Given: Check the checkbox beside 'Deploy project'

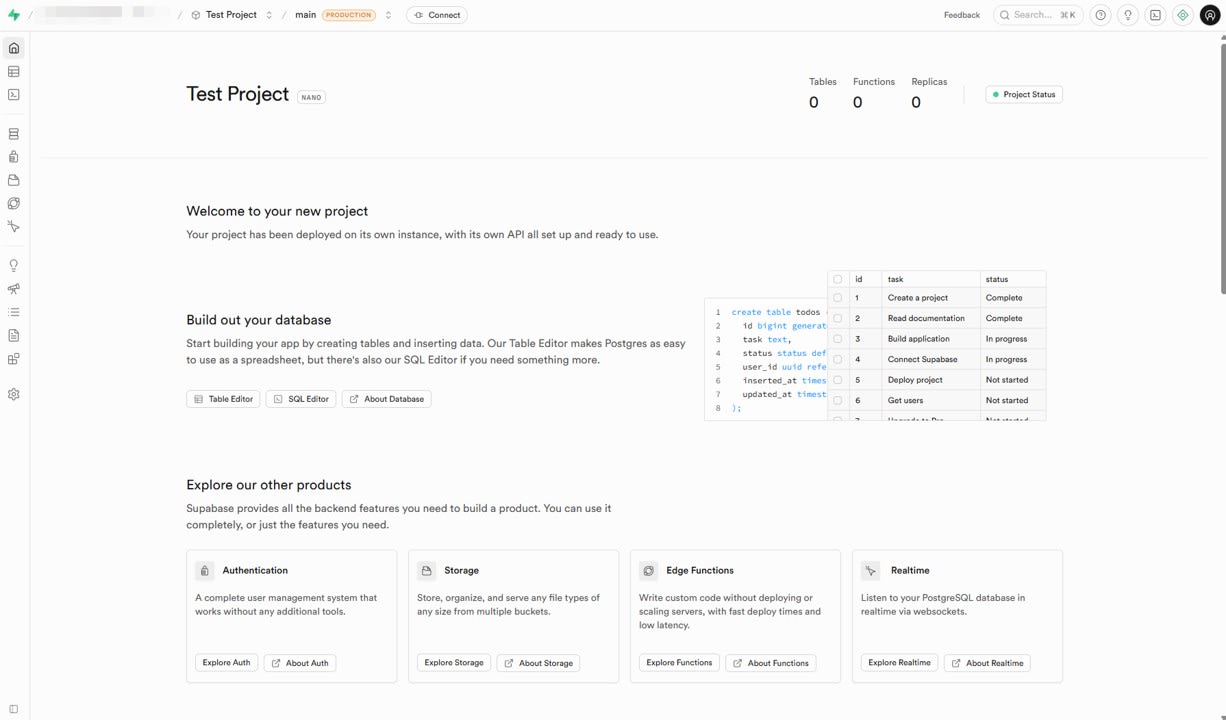Looking at the screenshot, I should pyautogui.click(x=838, y=379).
